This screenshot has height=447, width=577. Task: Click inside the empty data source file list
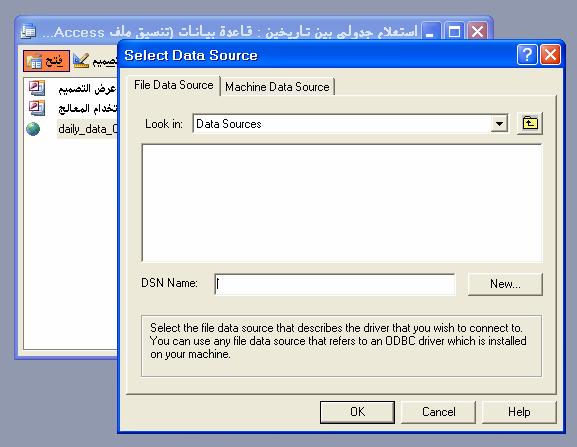pyautogui.click(x=342, y=203)
